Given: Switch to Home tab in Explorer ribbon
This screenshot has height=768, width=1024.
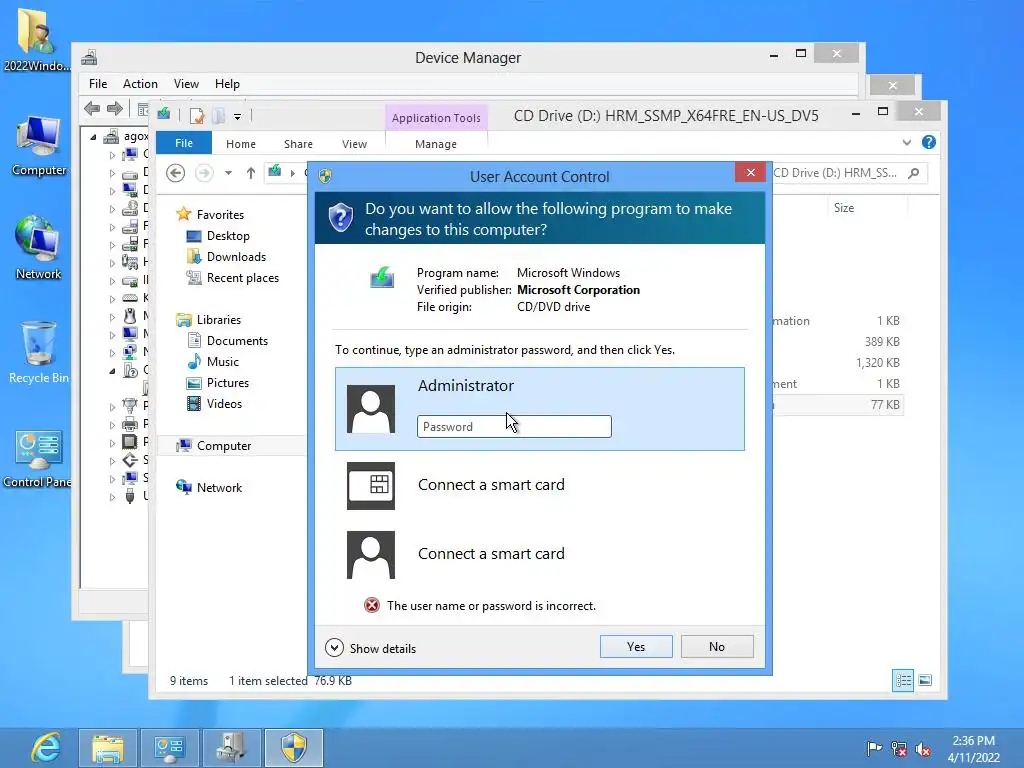Looking at the screenshot, I should pyautogui.click(x=241, y=144).
